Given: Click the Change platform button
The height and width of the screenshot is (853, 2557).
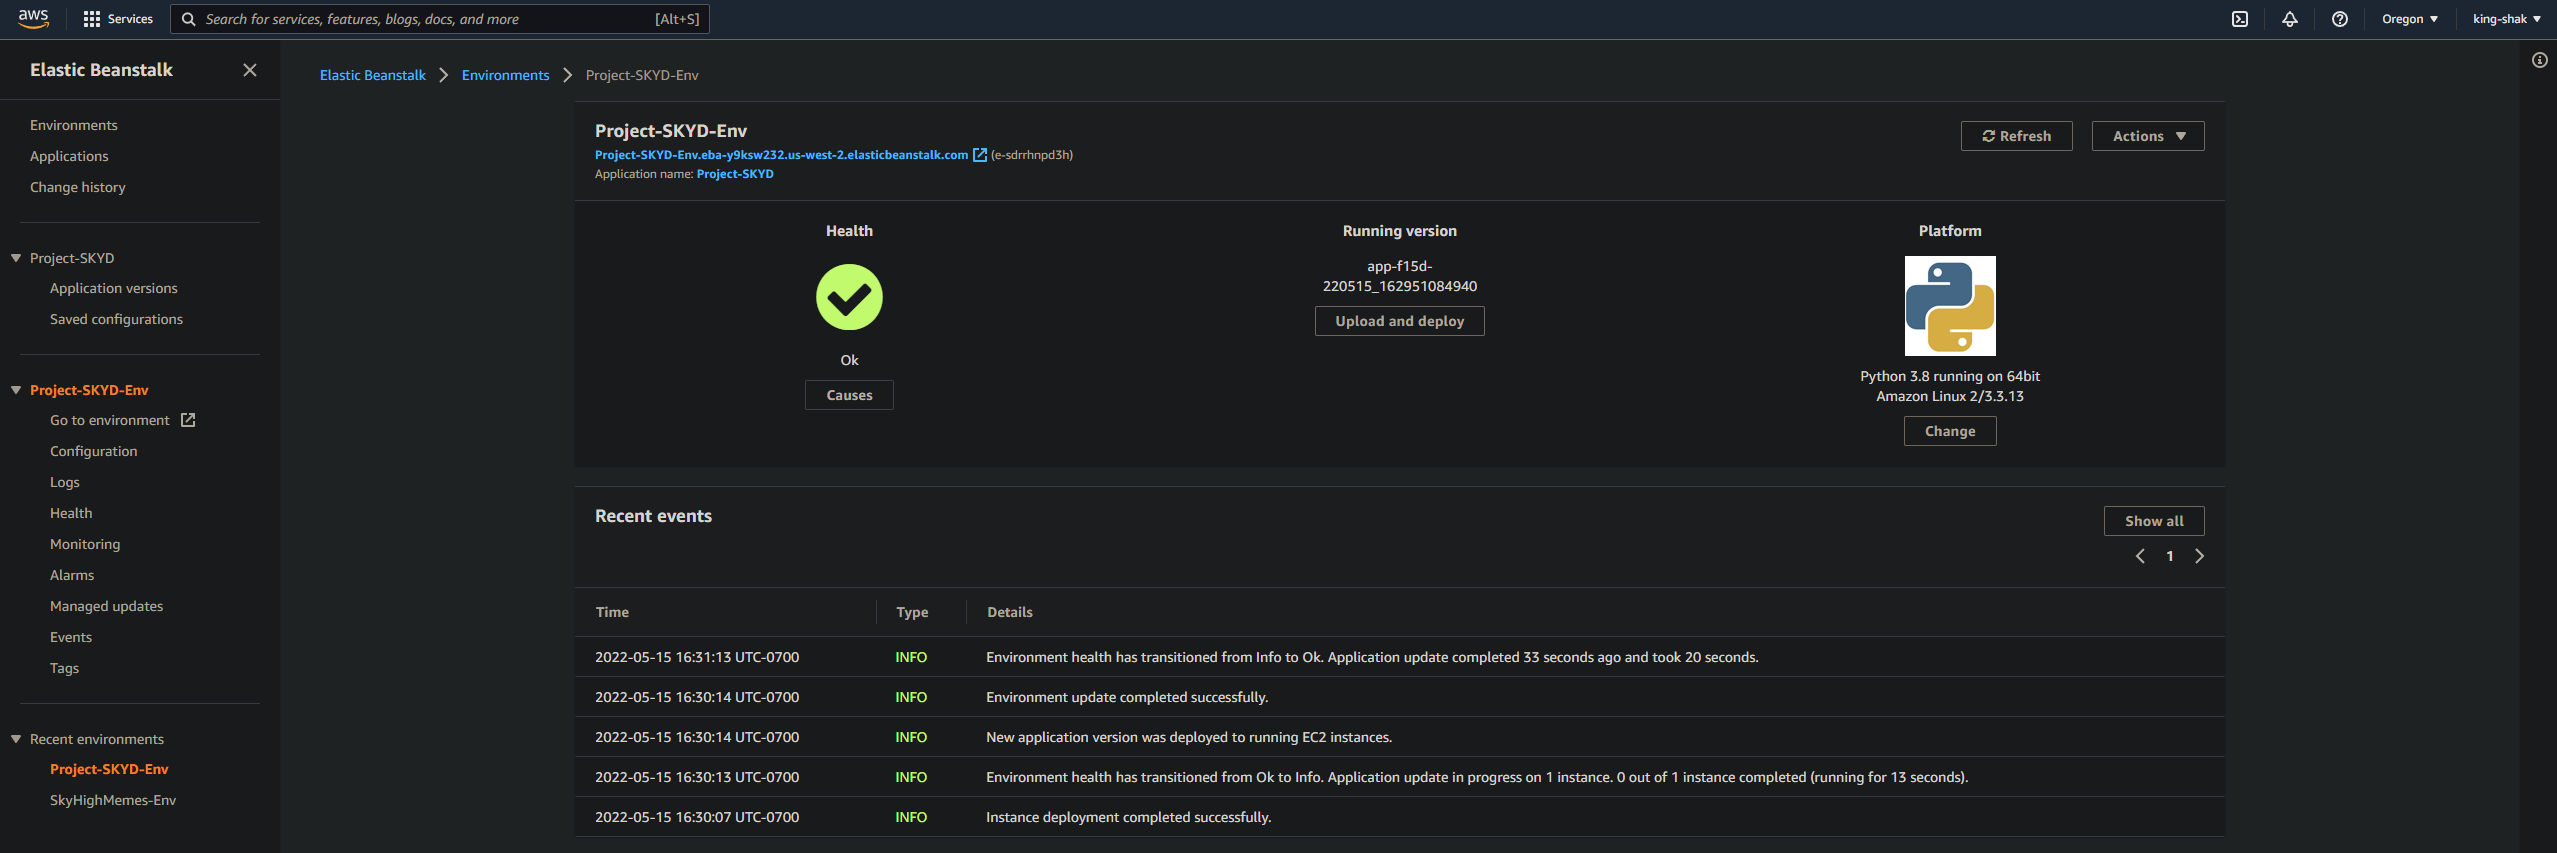Looking at the screenshot, I should 1950,431.
